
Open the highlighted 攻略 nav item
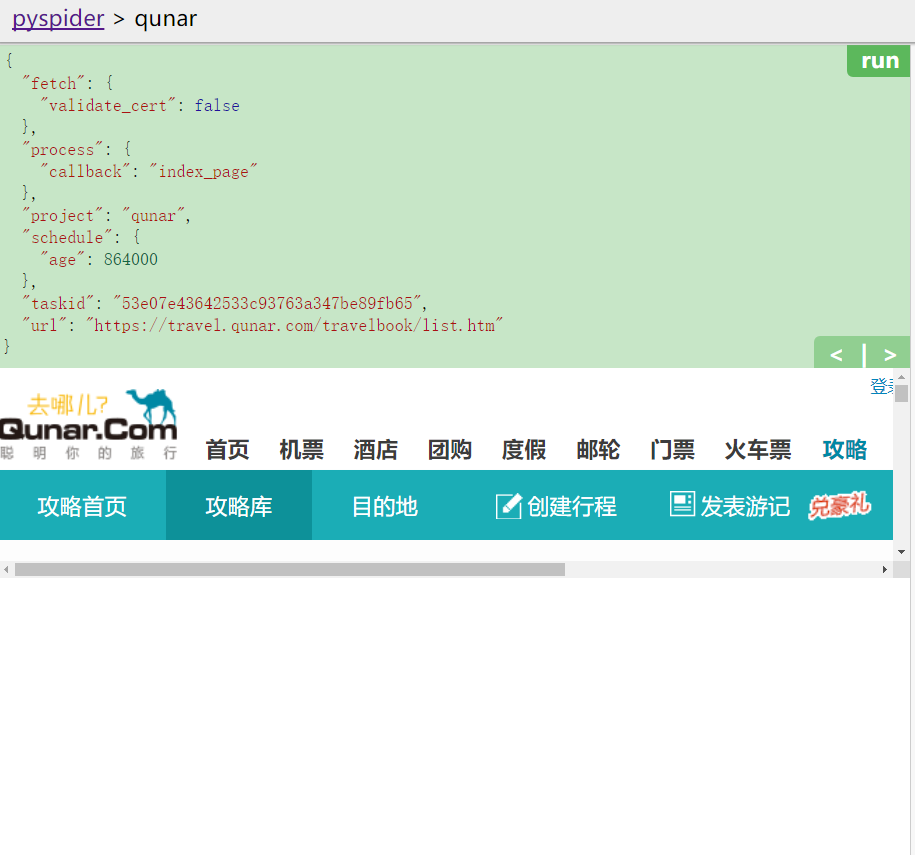coord(844,450)
